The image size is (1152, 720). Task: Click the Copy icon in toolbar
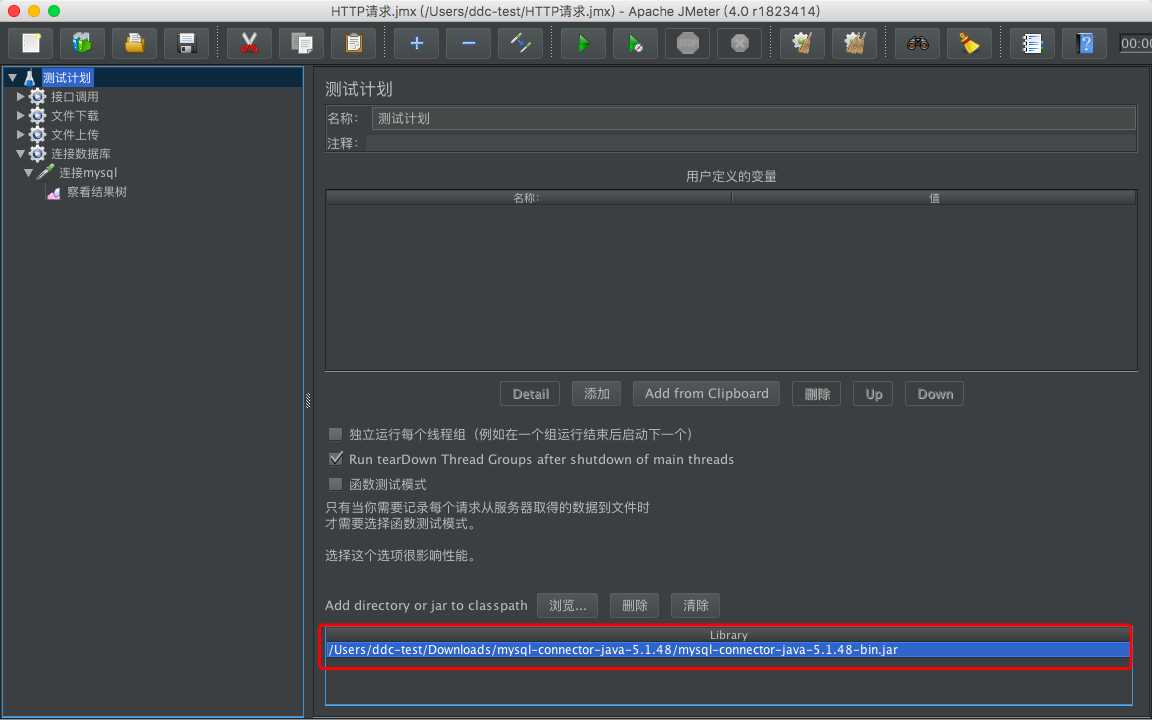[301, 43]
